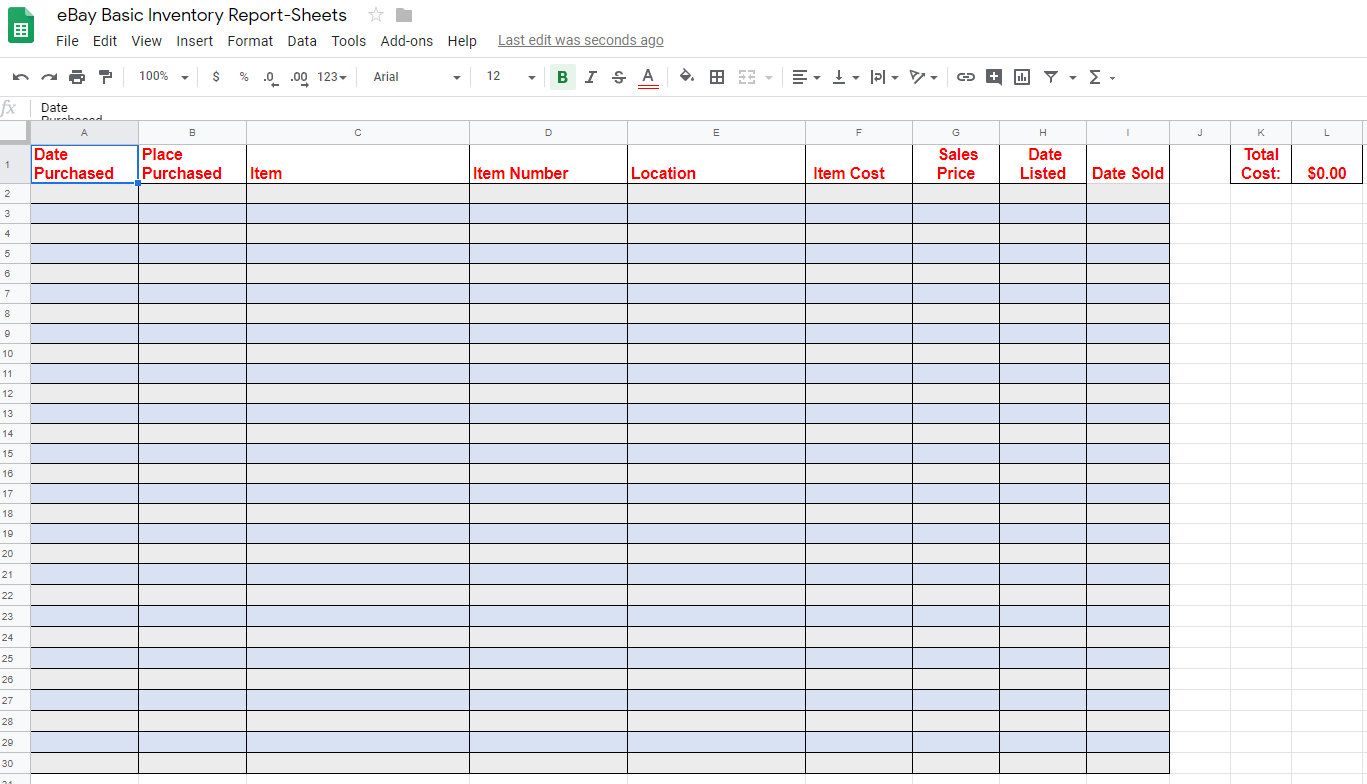The width and height of the screenshot is (1367, 784).
Task: Click the '$0.00' total cell
Action: point(1327,164)
